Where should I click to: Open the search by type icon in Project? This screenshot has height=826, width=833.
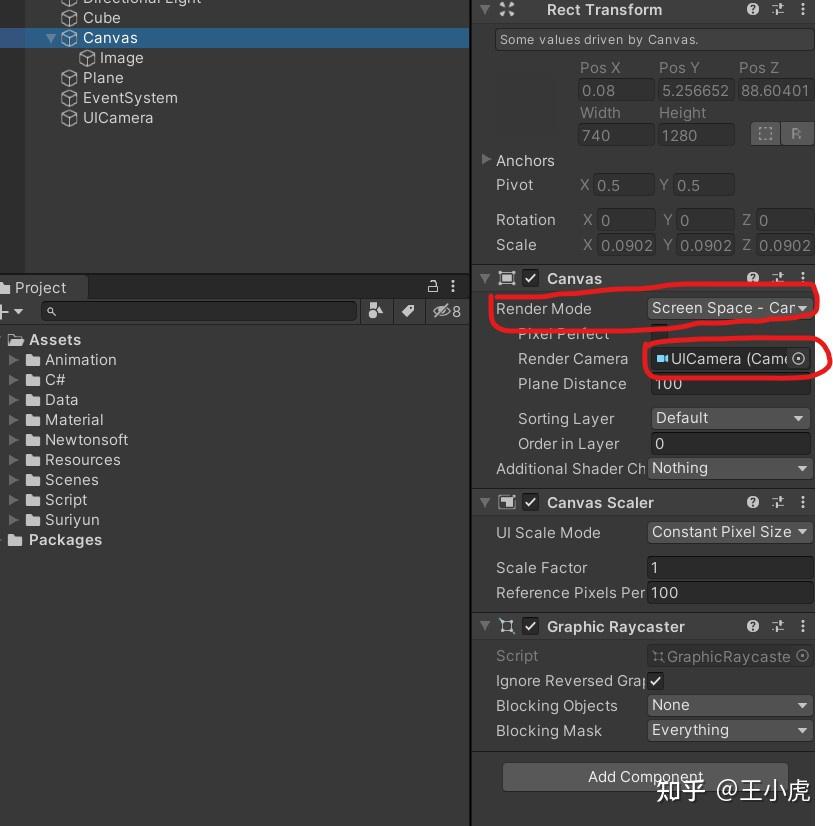[x=375, y=311]
